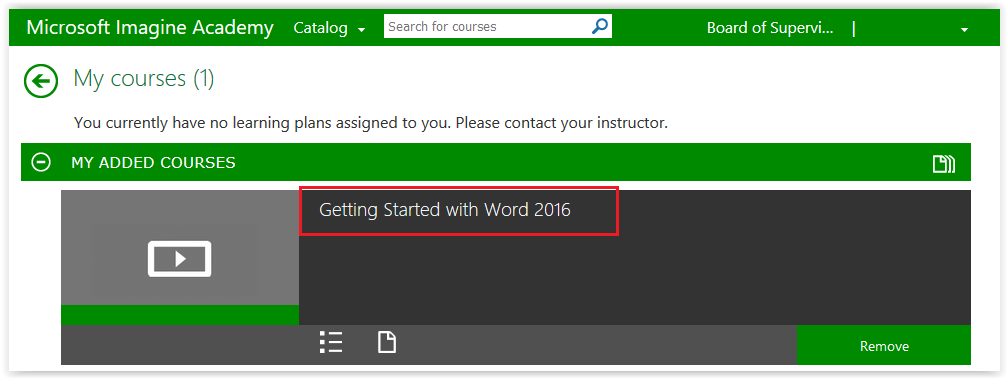Click the search magnifier icon
The image size is (1008, 379).
click(x=599, y=26)
